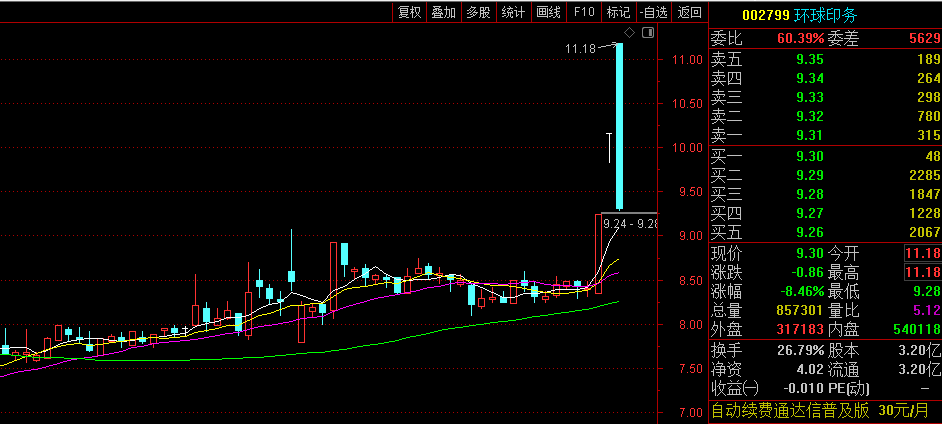Select the 画线 drawing tool
This screenshot has width=942, height=424.
[x=548, y=12]
